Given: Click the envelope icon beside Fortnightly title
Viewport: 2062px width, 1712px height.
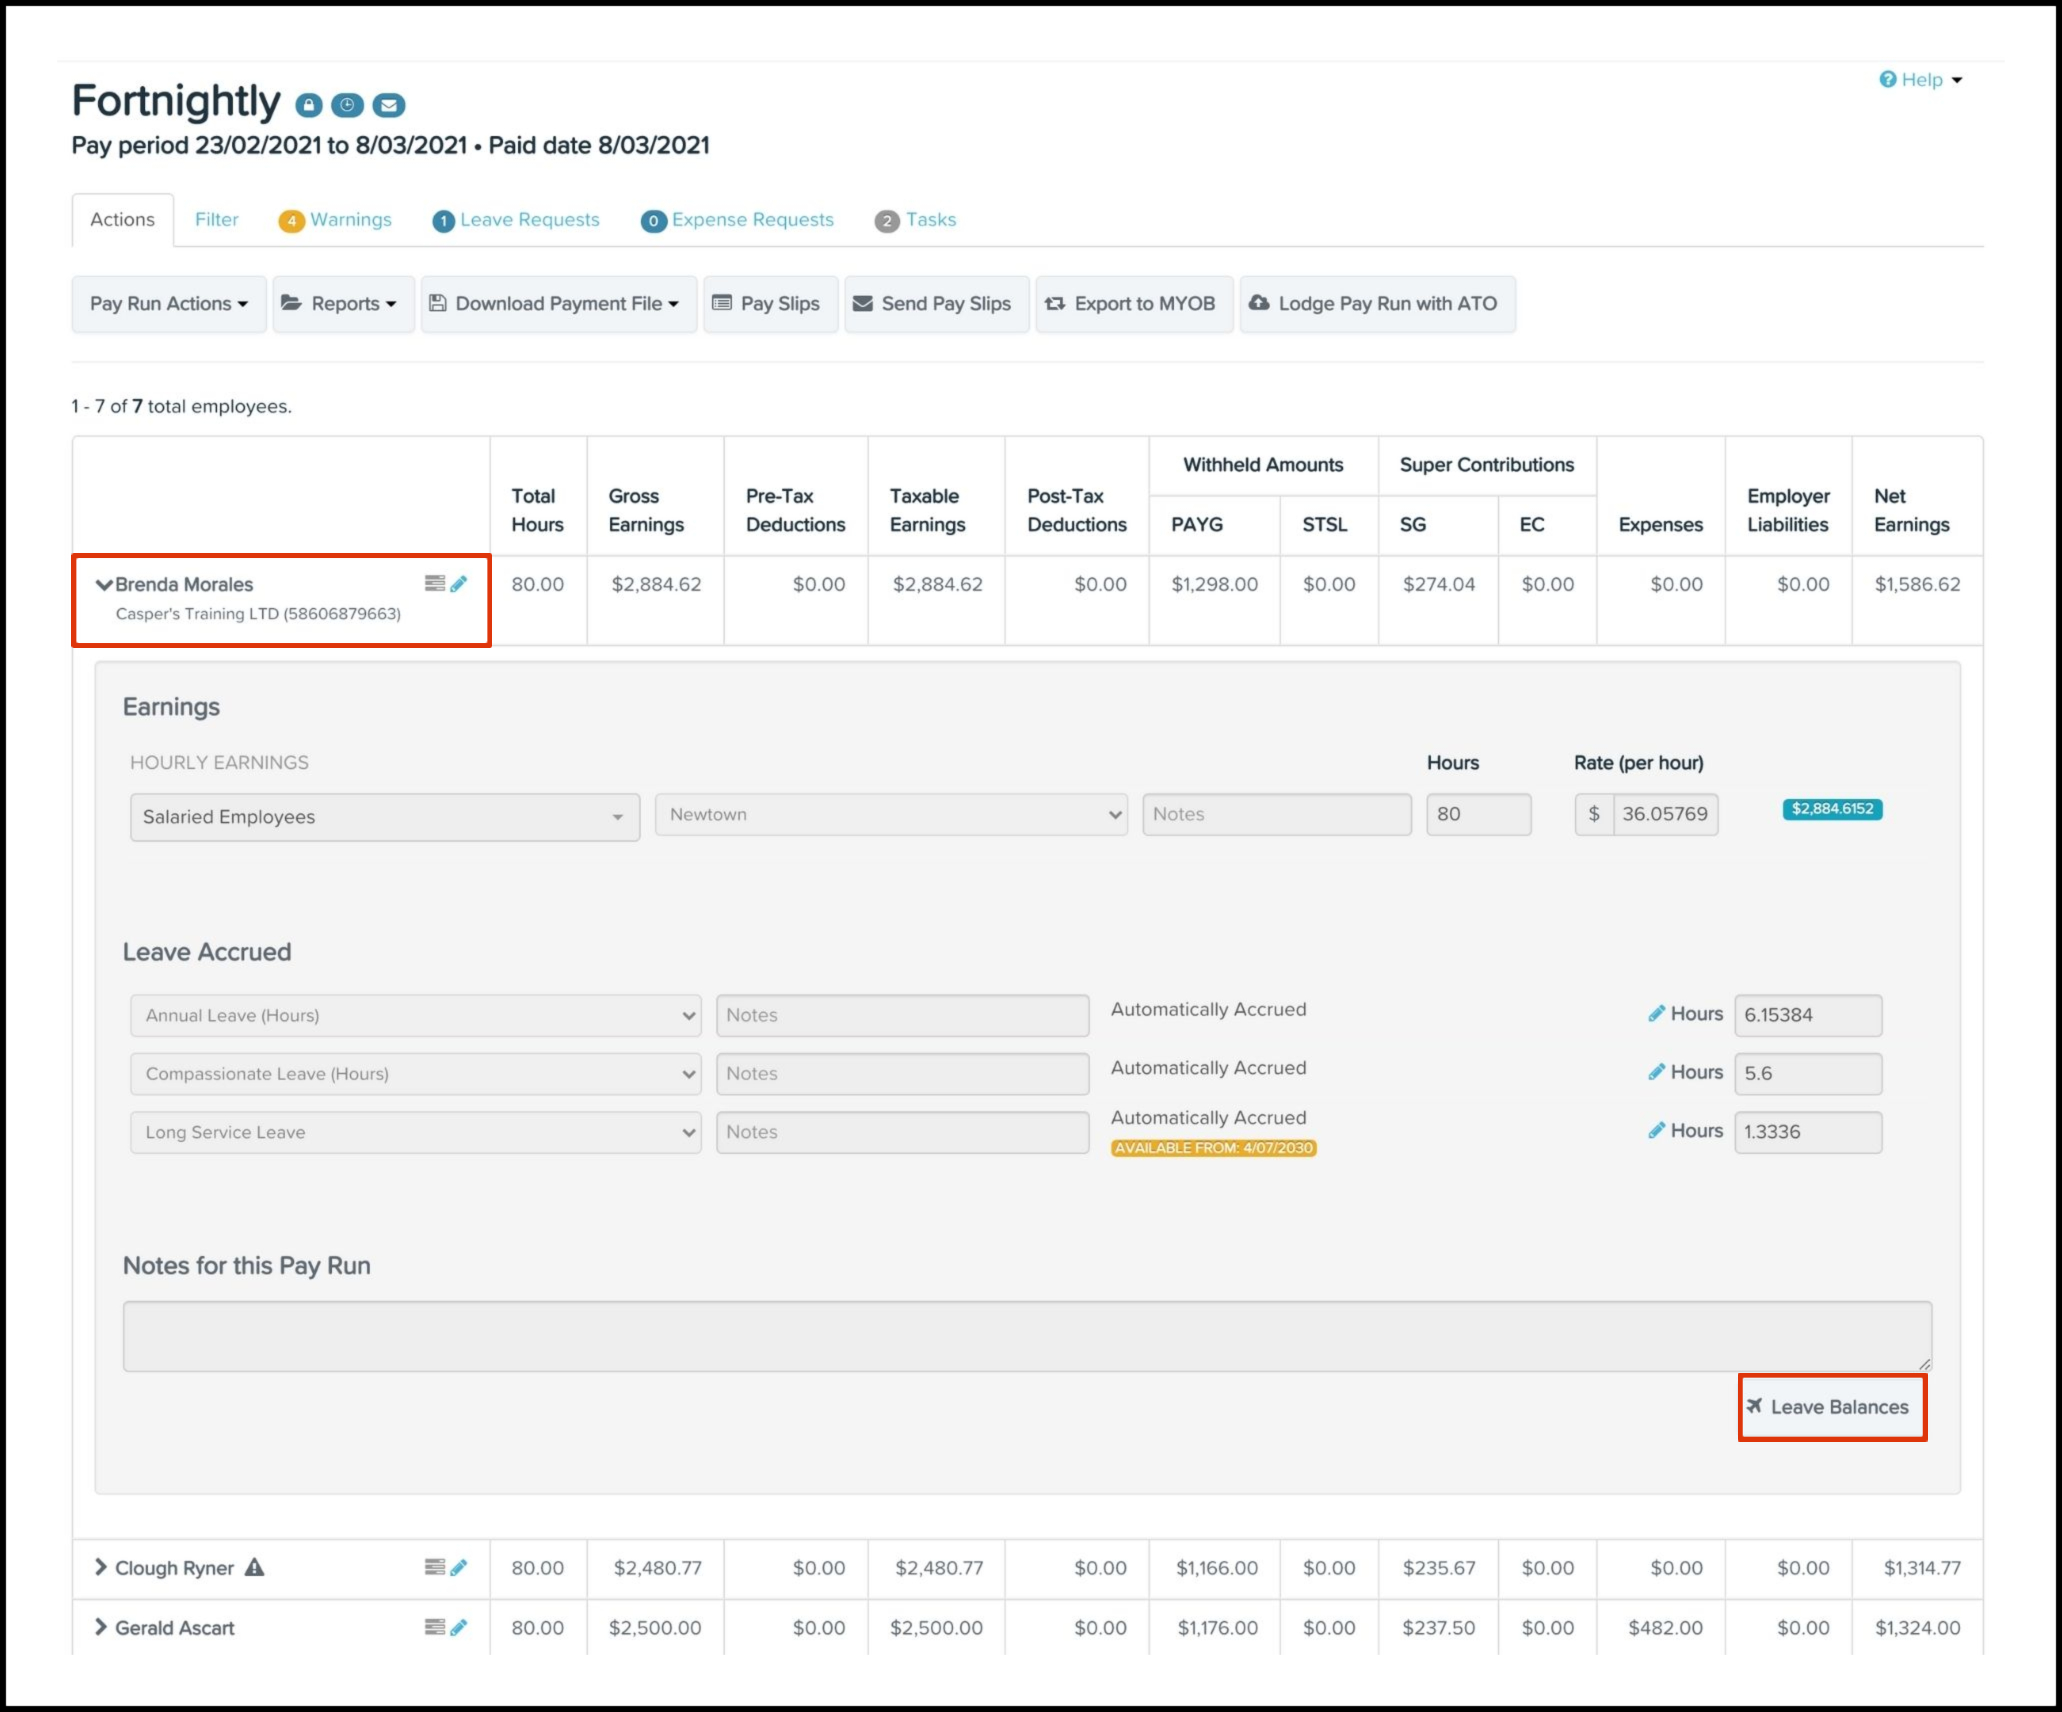Looking at the screenshot, I should 389,105.
